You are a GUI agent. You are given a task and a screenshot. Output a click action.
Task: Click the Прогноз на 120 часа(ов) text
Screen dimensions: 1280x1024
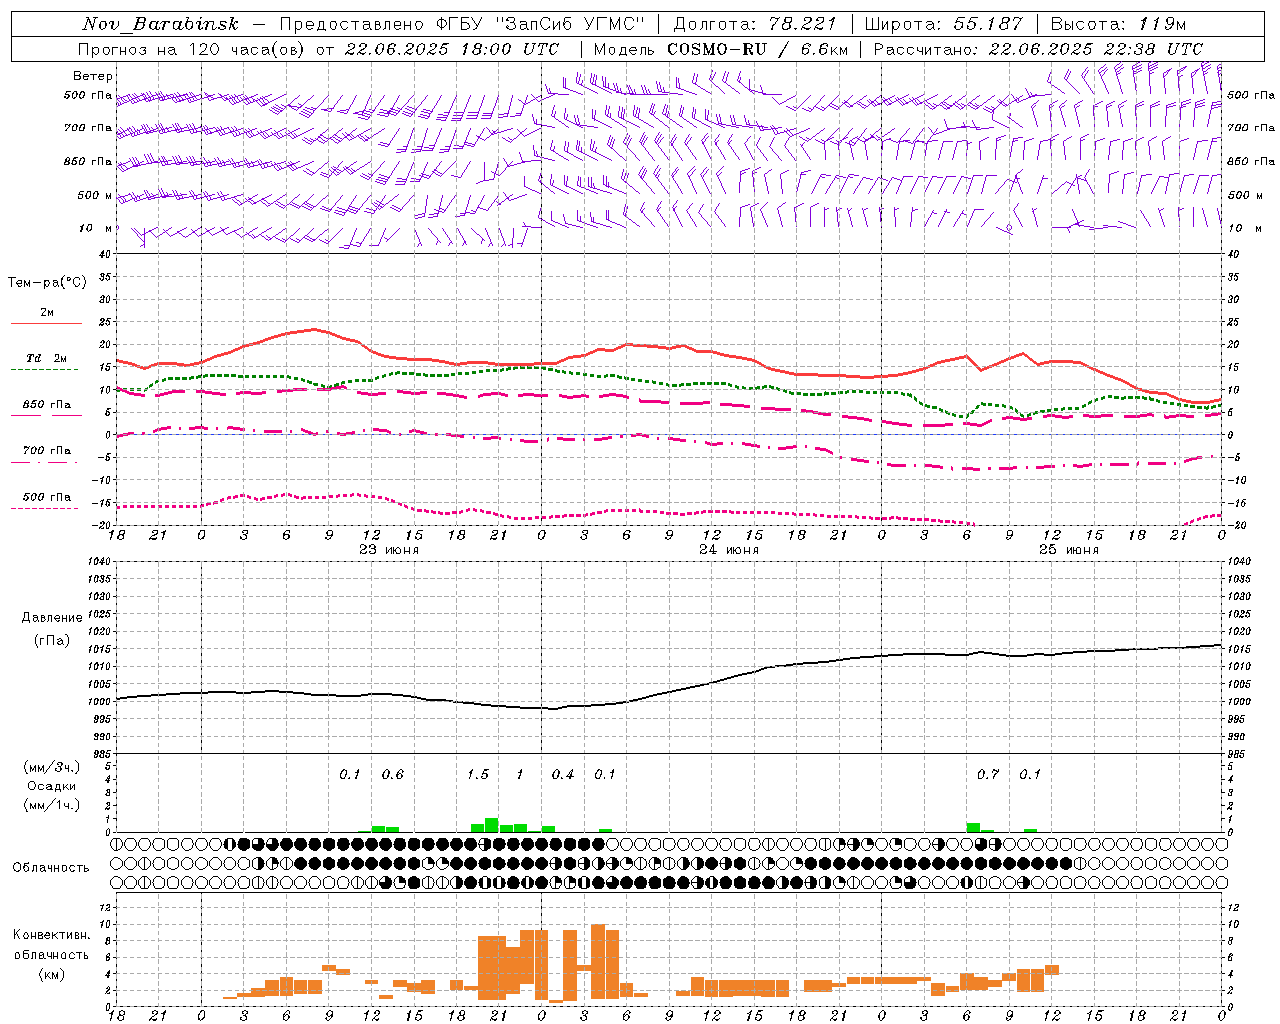192,49
